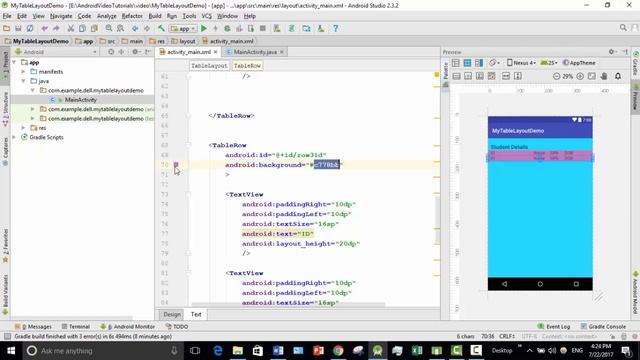
Task: Stop the running app with the stop icon
Action: 263,29
